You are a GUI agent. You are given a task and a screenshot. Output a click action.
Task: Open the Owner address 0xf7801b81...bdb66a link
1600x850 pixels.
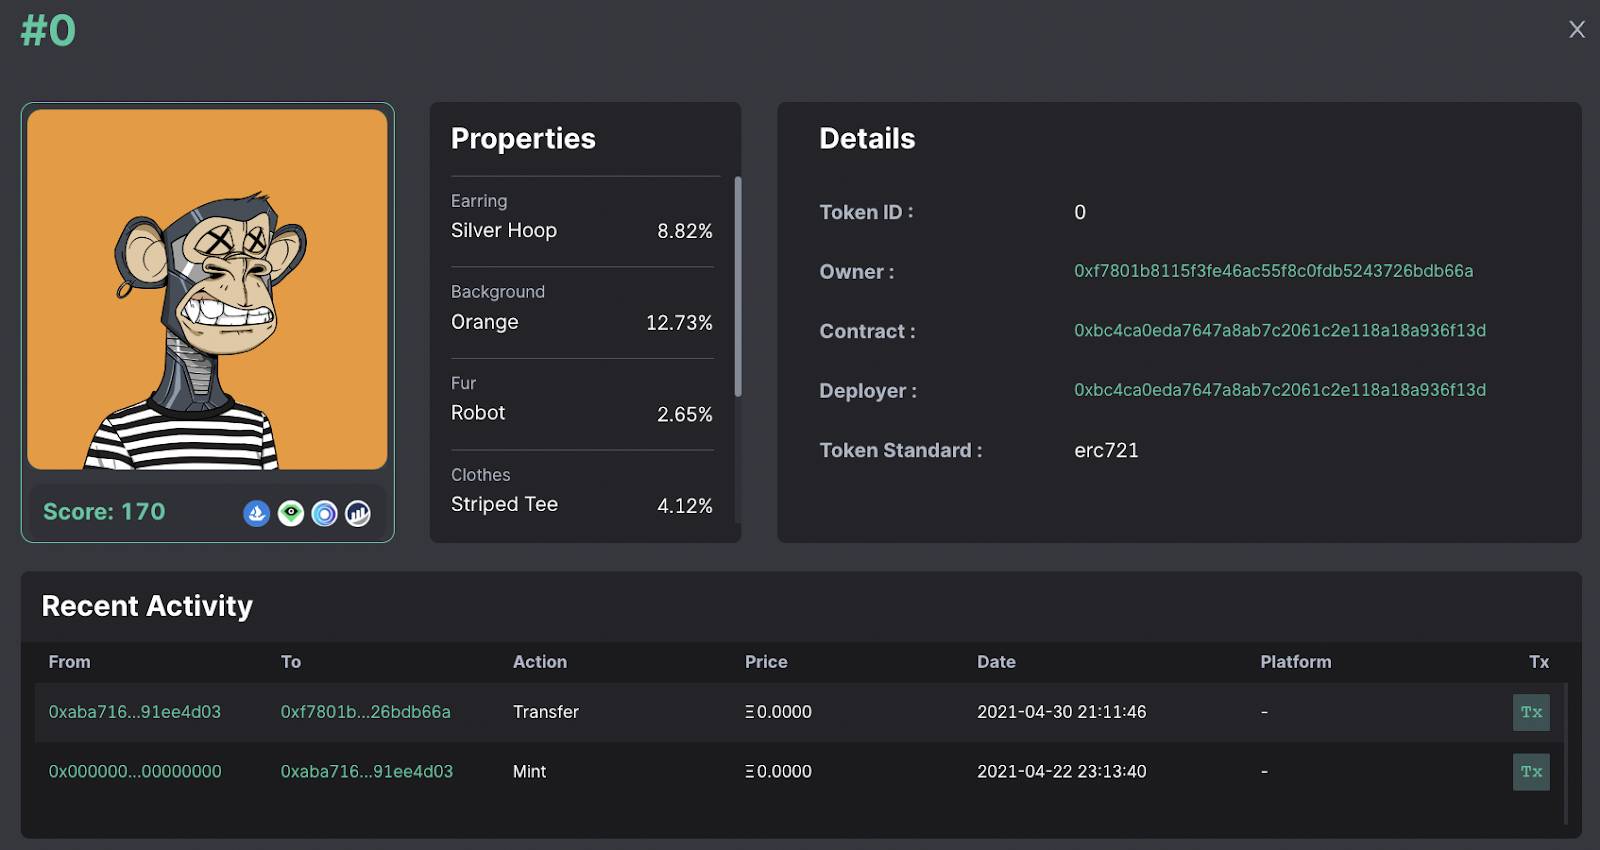pyautogui.click(x=1273, y=271)
